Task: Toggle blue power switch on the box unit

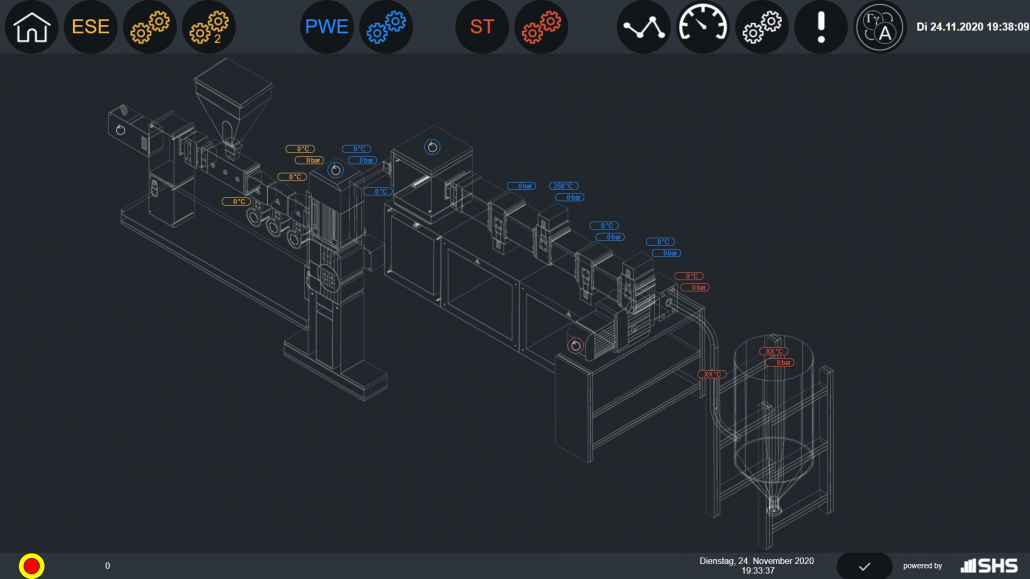Action: pos(432,147)
